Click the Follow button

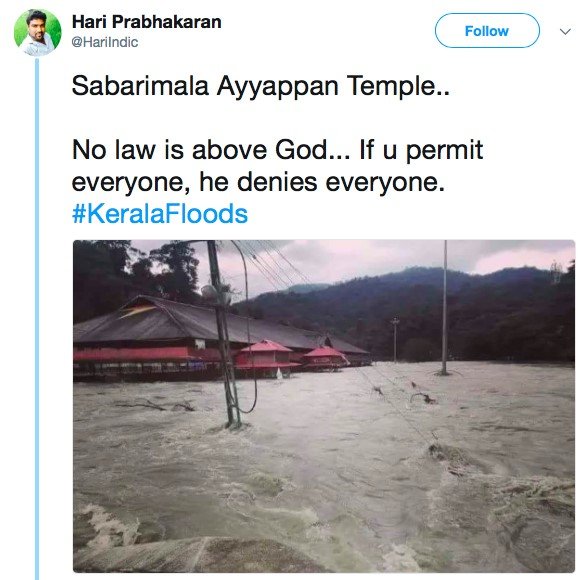point(487,31)
